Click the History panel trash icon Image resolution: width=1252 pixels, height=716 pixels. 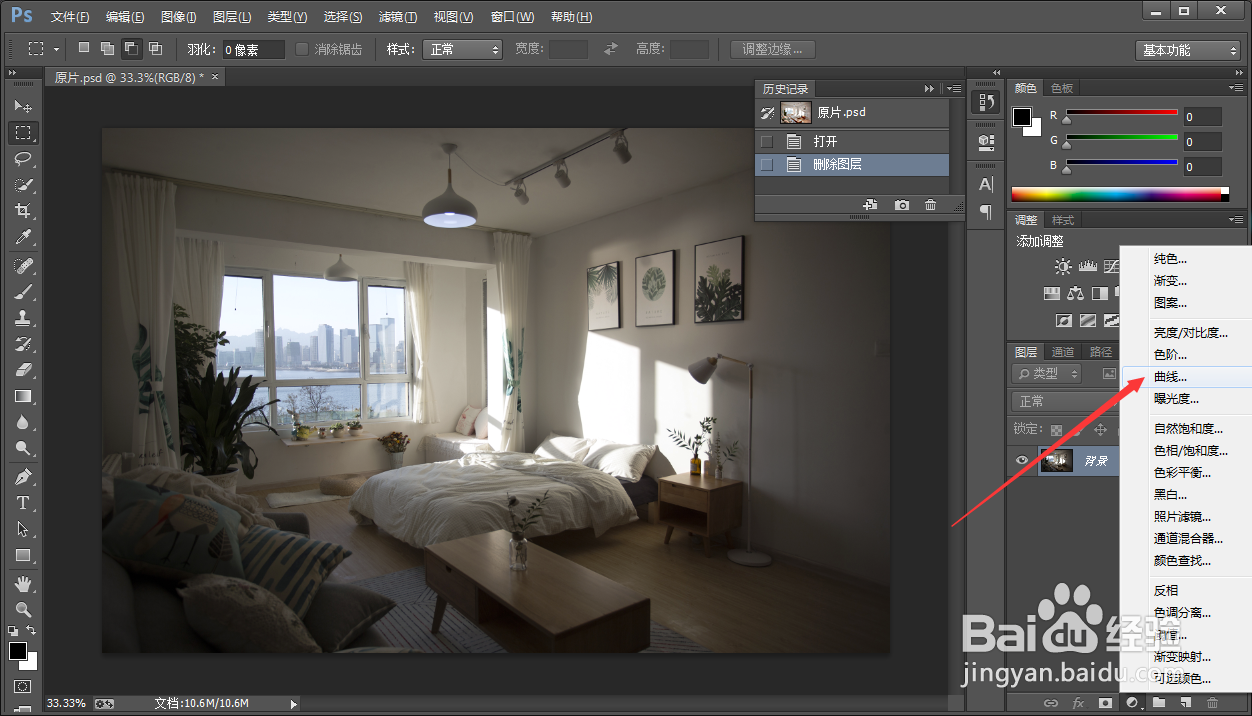pyautogui.click(x=931, y=205)
